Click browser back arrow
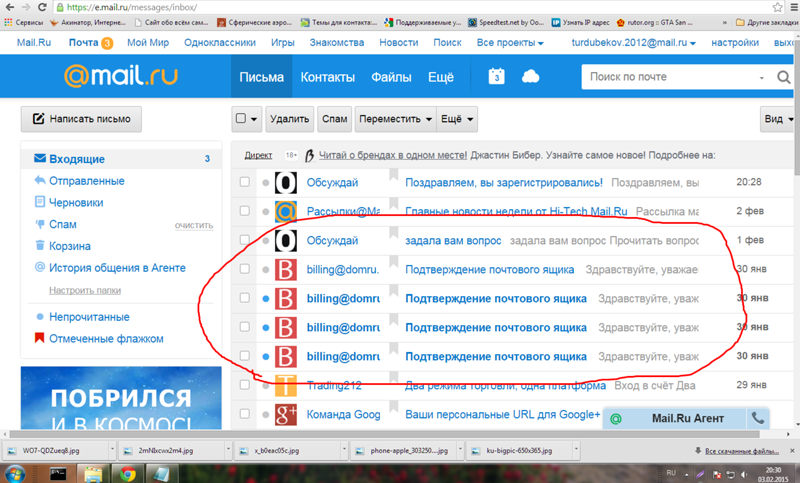This screenshot has width=800, height=483. (x=10, y=7)
